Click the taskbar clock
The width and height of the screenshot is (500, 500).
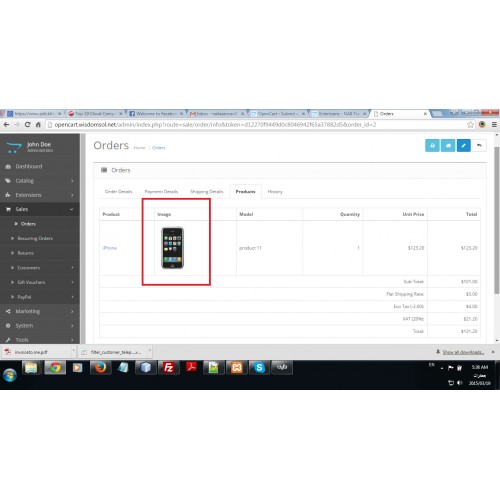click(480, 375)
